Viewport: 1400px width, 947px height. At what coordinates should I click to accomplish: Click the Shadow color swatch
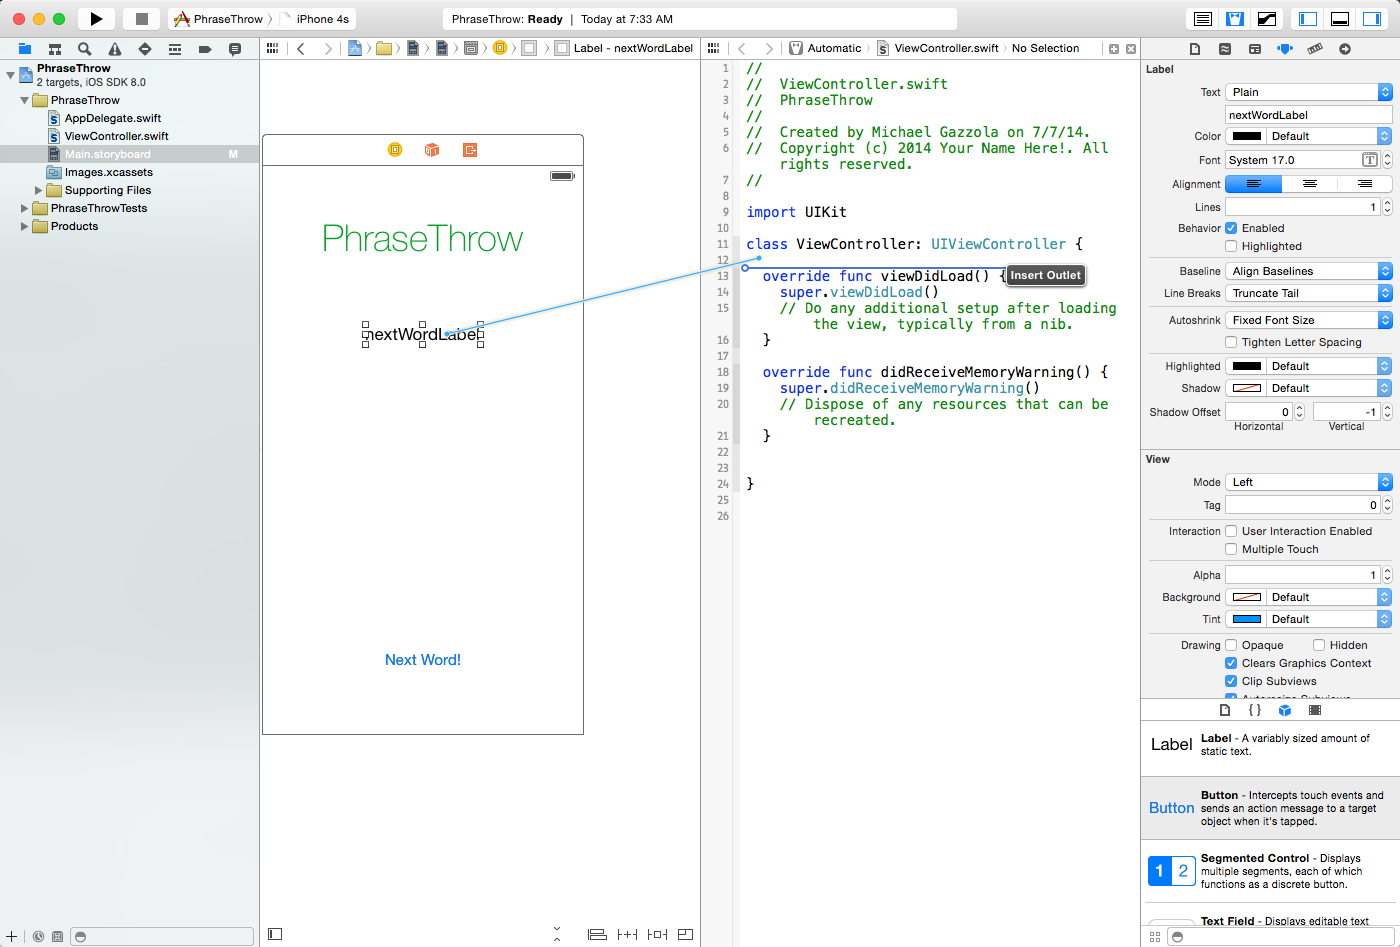1246,388
